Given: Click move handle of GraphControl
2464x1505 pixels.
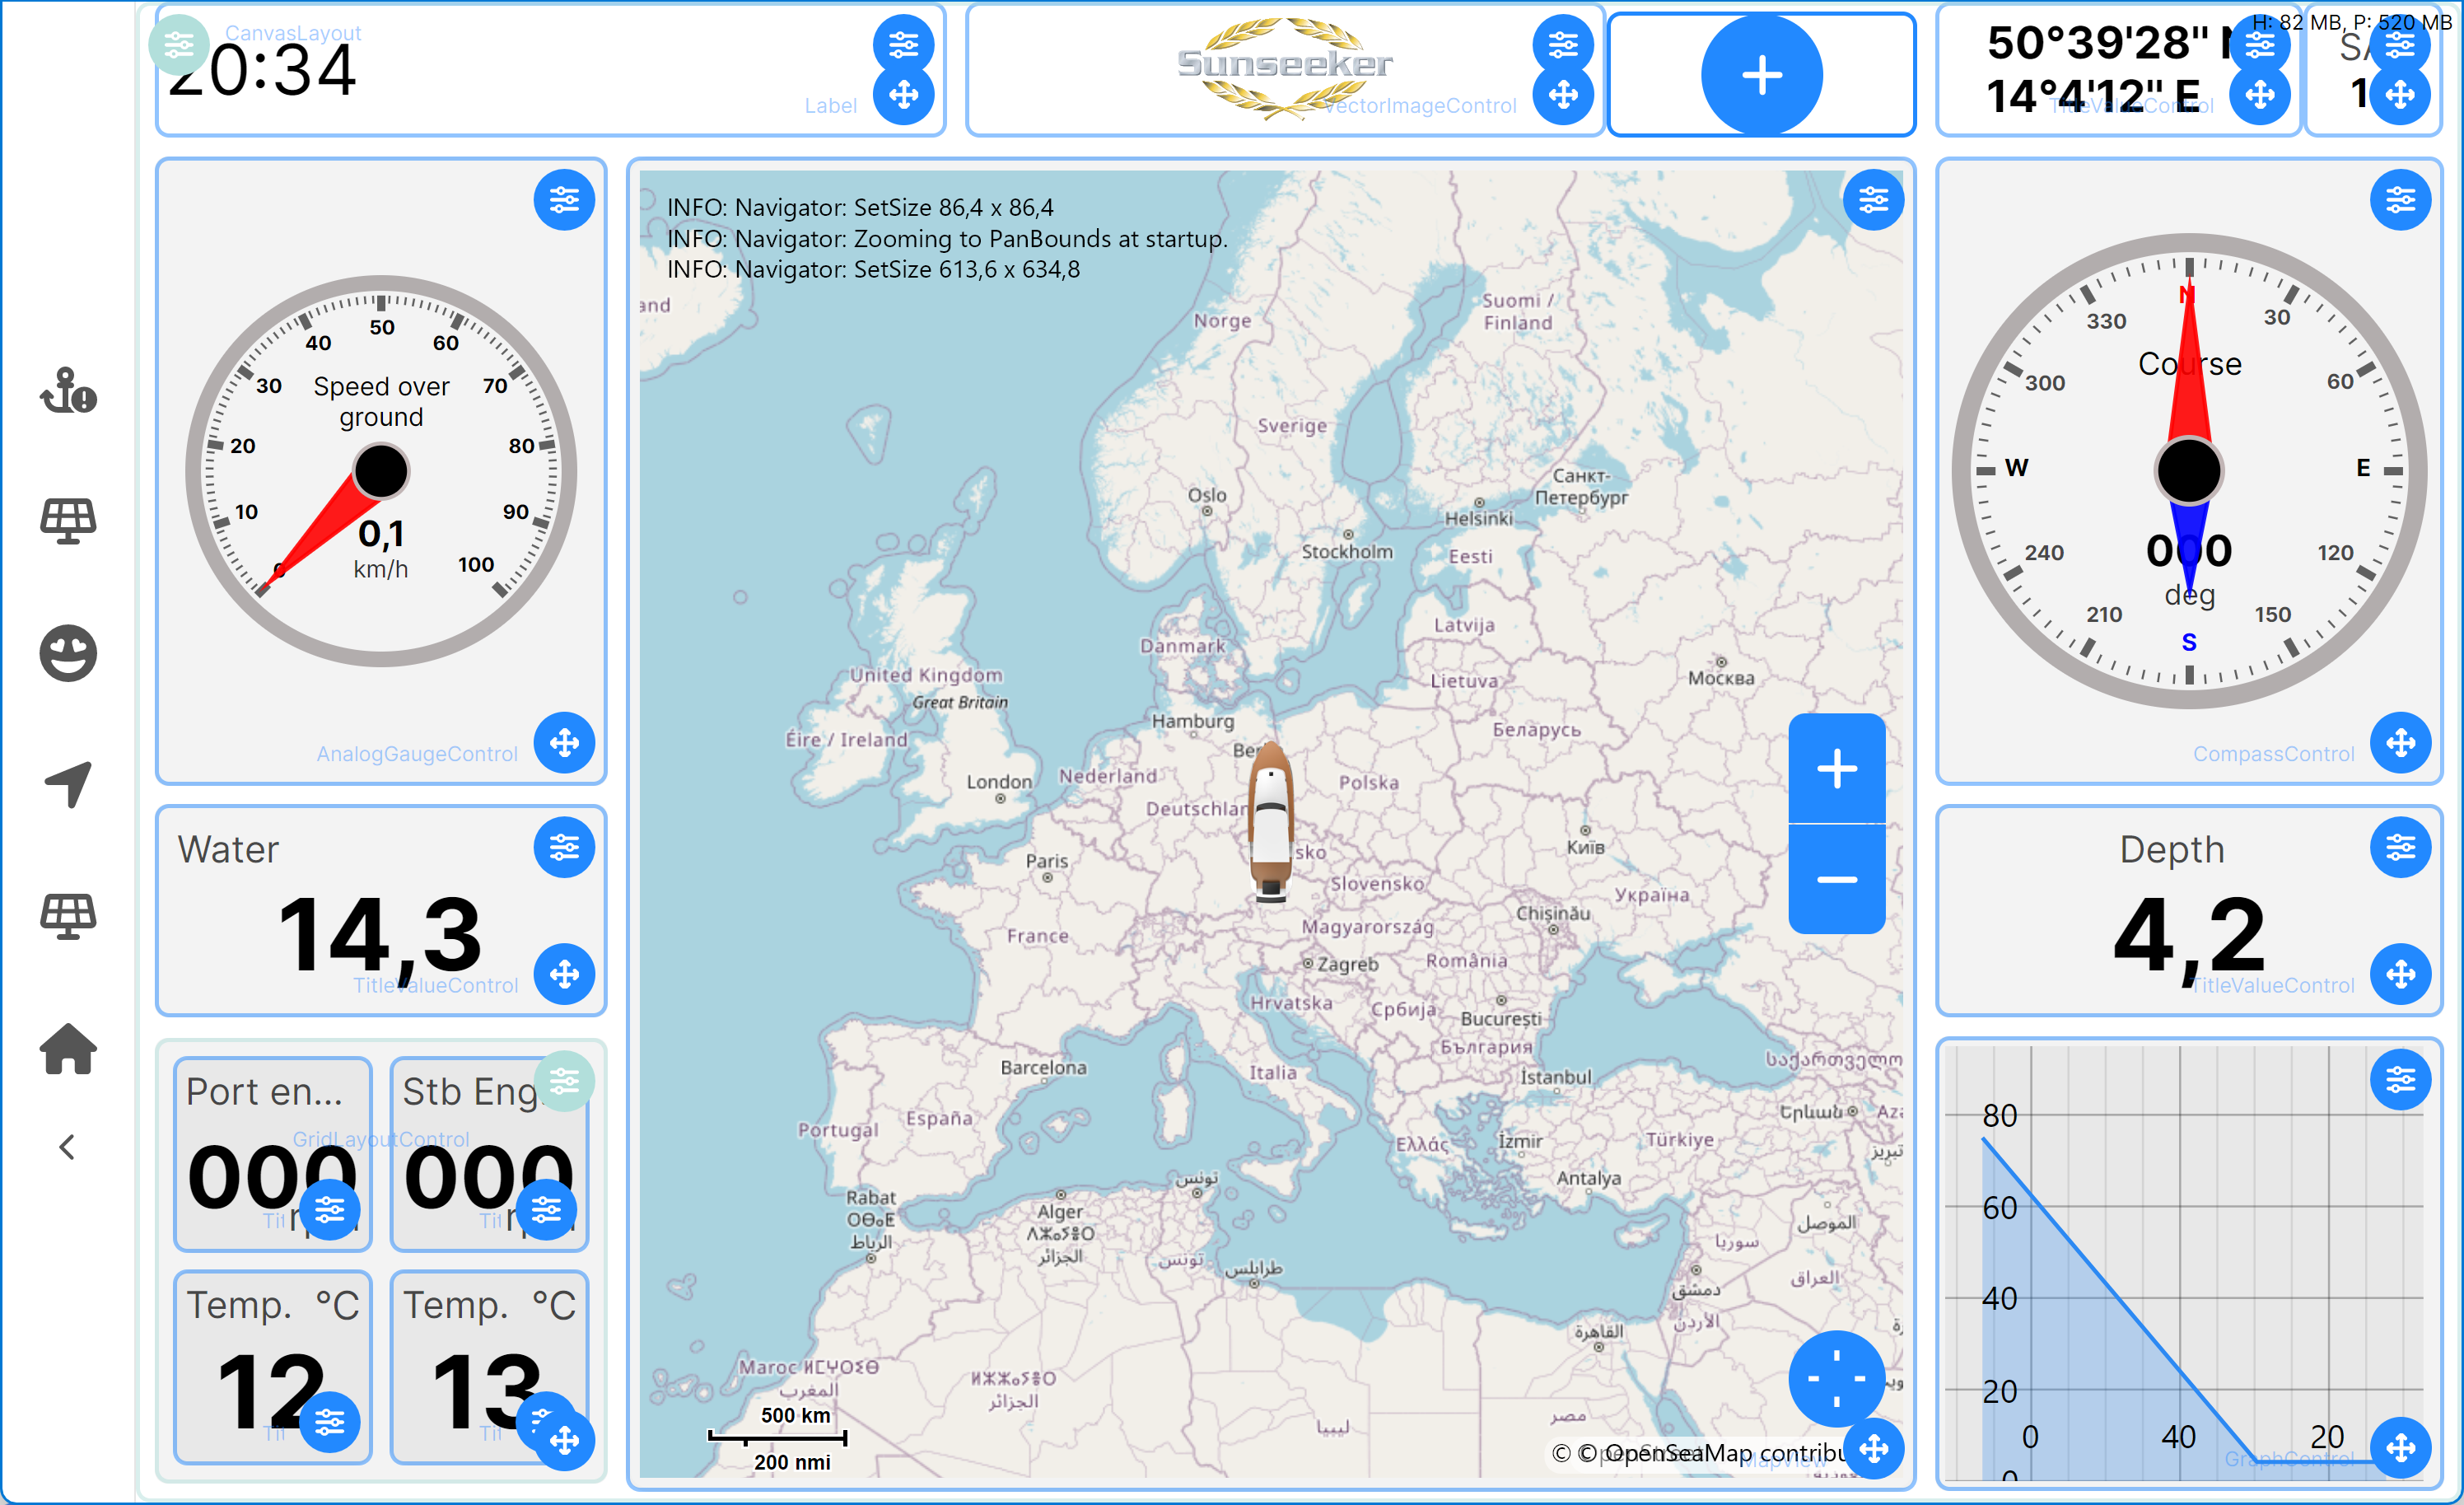Looking at the screenshot, I should coord(2400,1447).
